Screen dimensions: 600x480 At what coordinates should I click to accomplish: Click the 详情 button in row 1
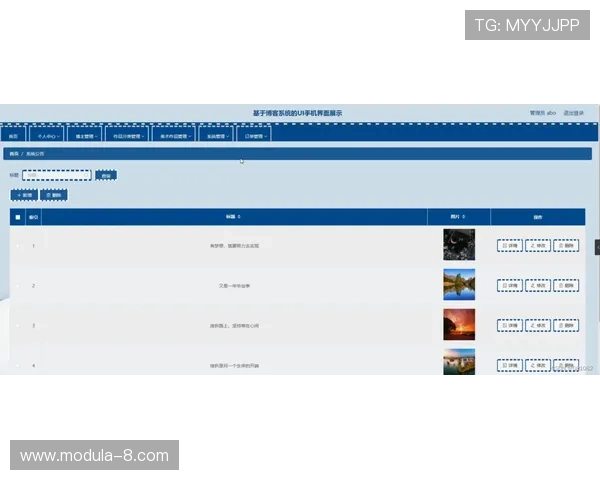click(x=510, y=245)
